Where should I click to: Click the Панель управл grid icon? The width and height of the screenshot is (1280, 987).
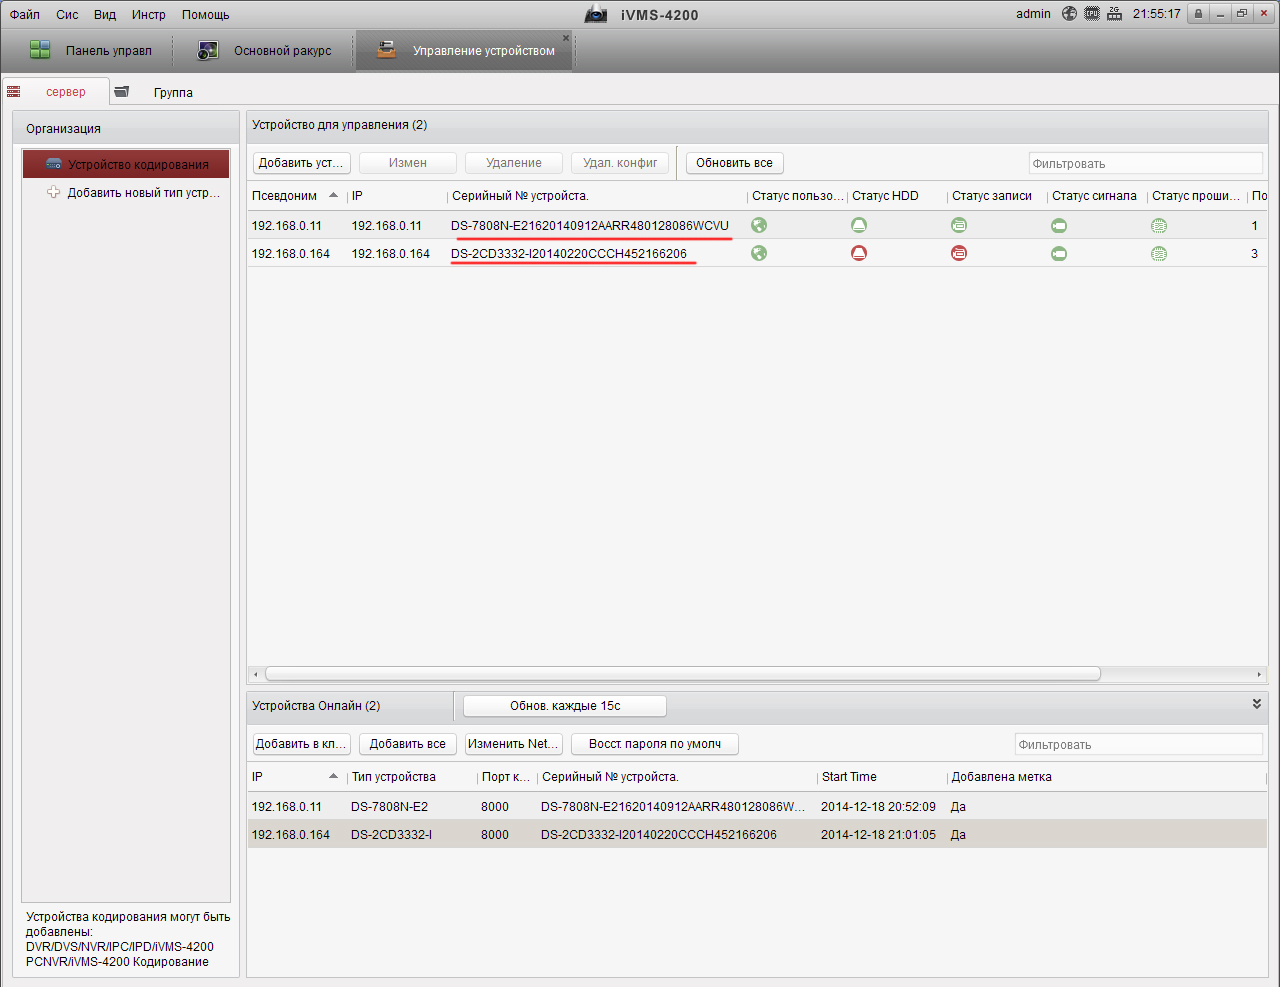(x=40, y=50)
